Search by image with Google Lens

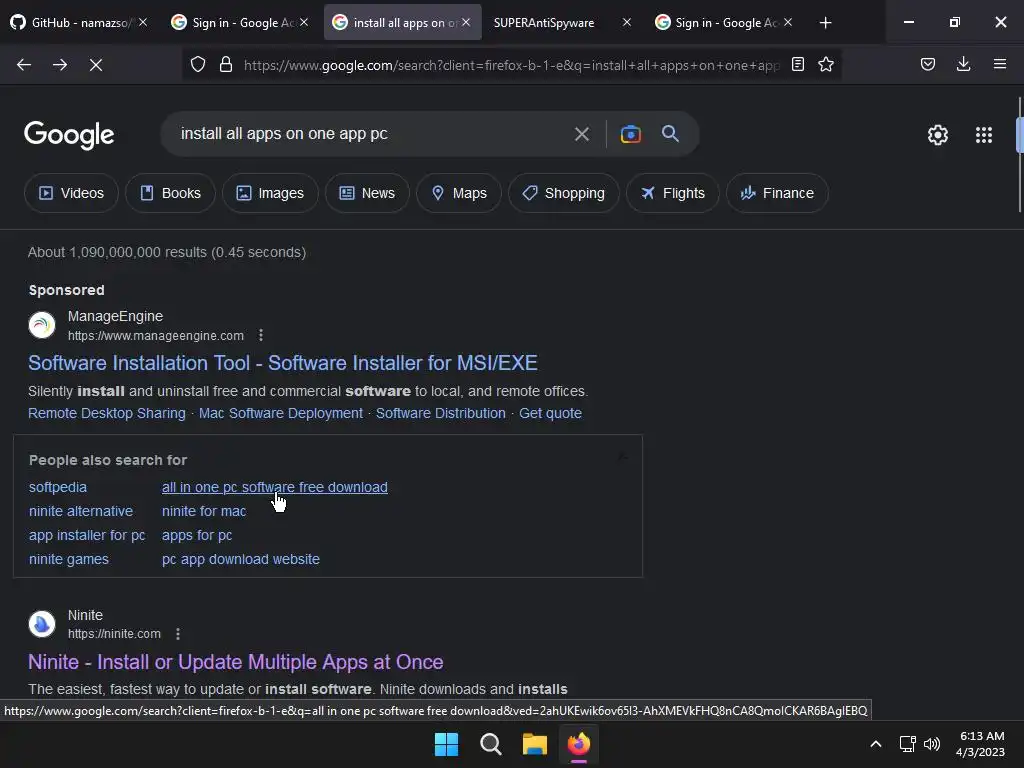631,135
